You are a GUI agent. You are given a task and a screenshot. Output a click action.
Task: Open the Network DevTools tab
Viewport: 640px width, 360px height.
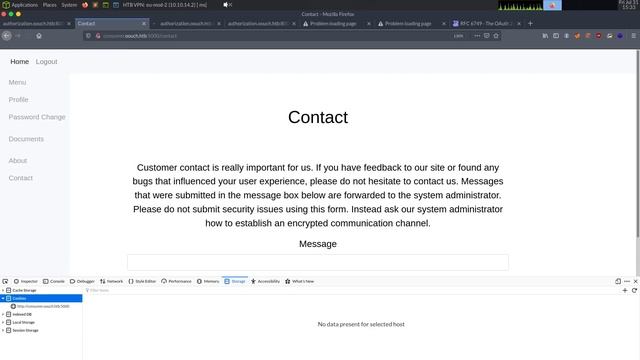coord(111,281)
